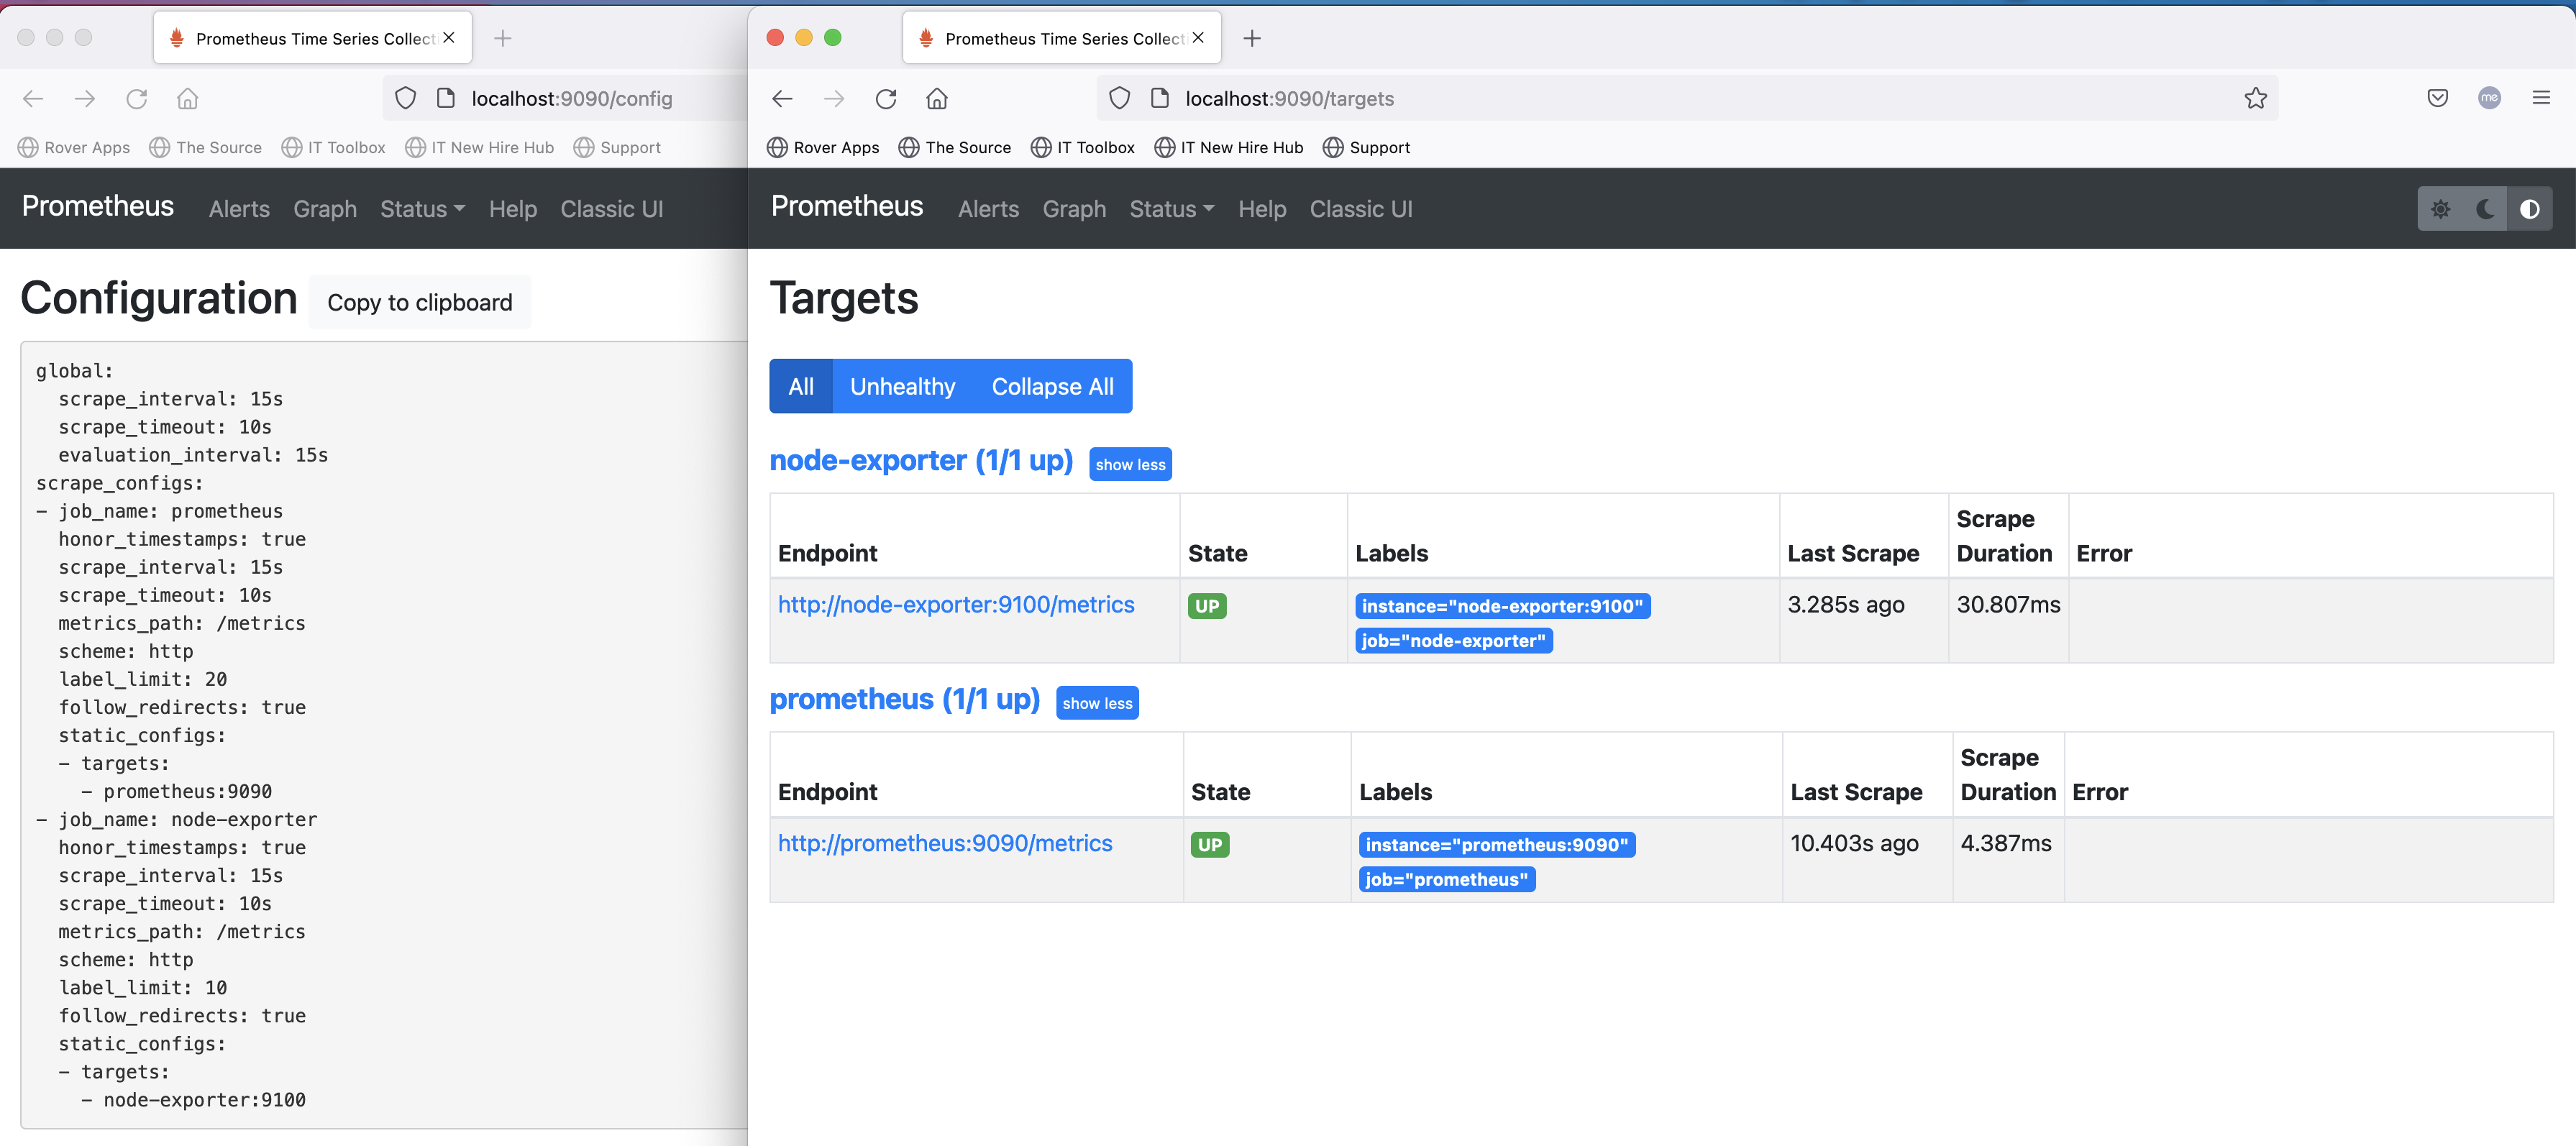Open Status dropdown in targets window navbar

click(1172, 209)
